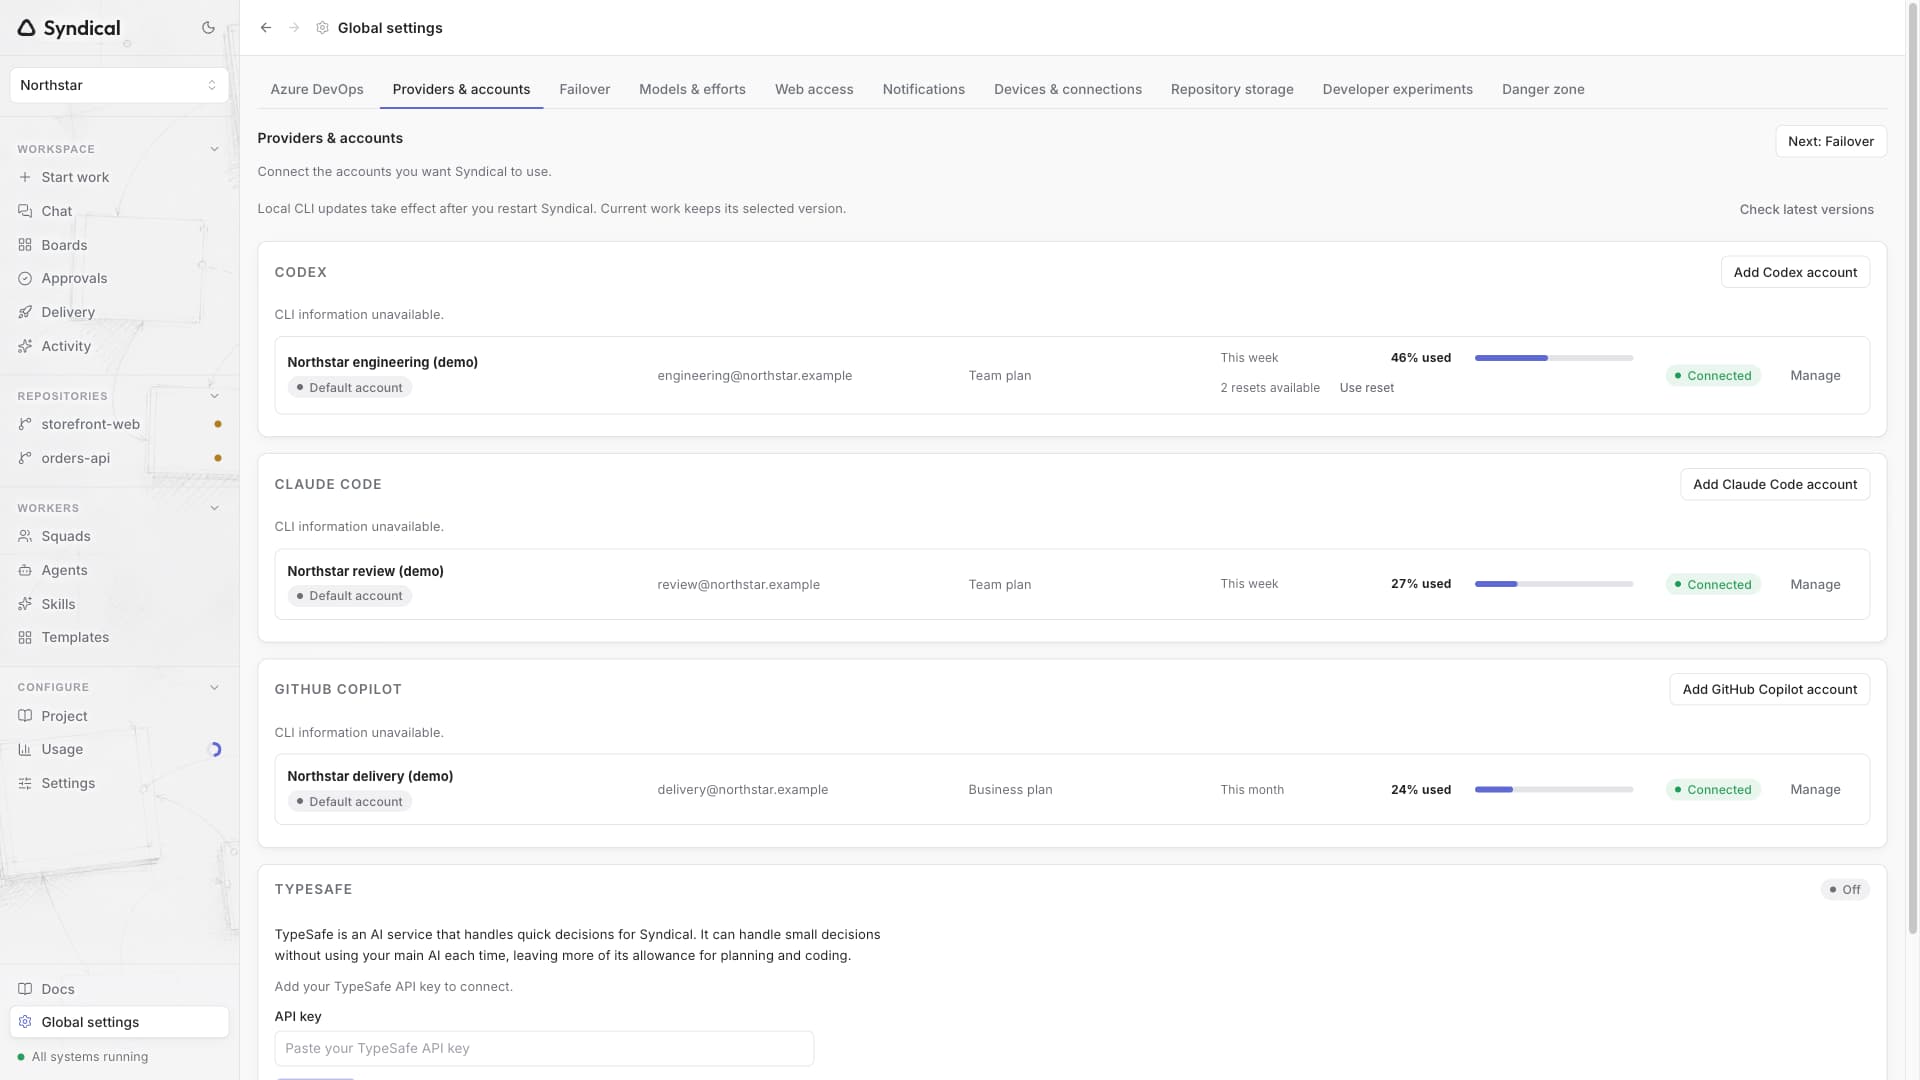Open the Approvals checkmark icon
This screenshot has height=1080, width=1920.
pos(25,278)
